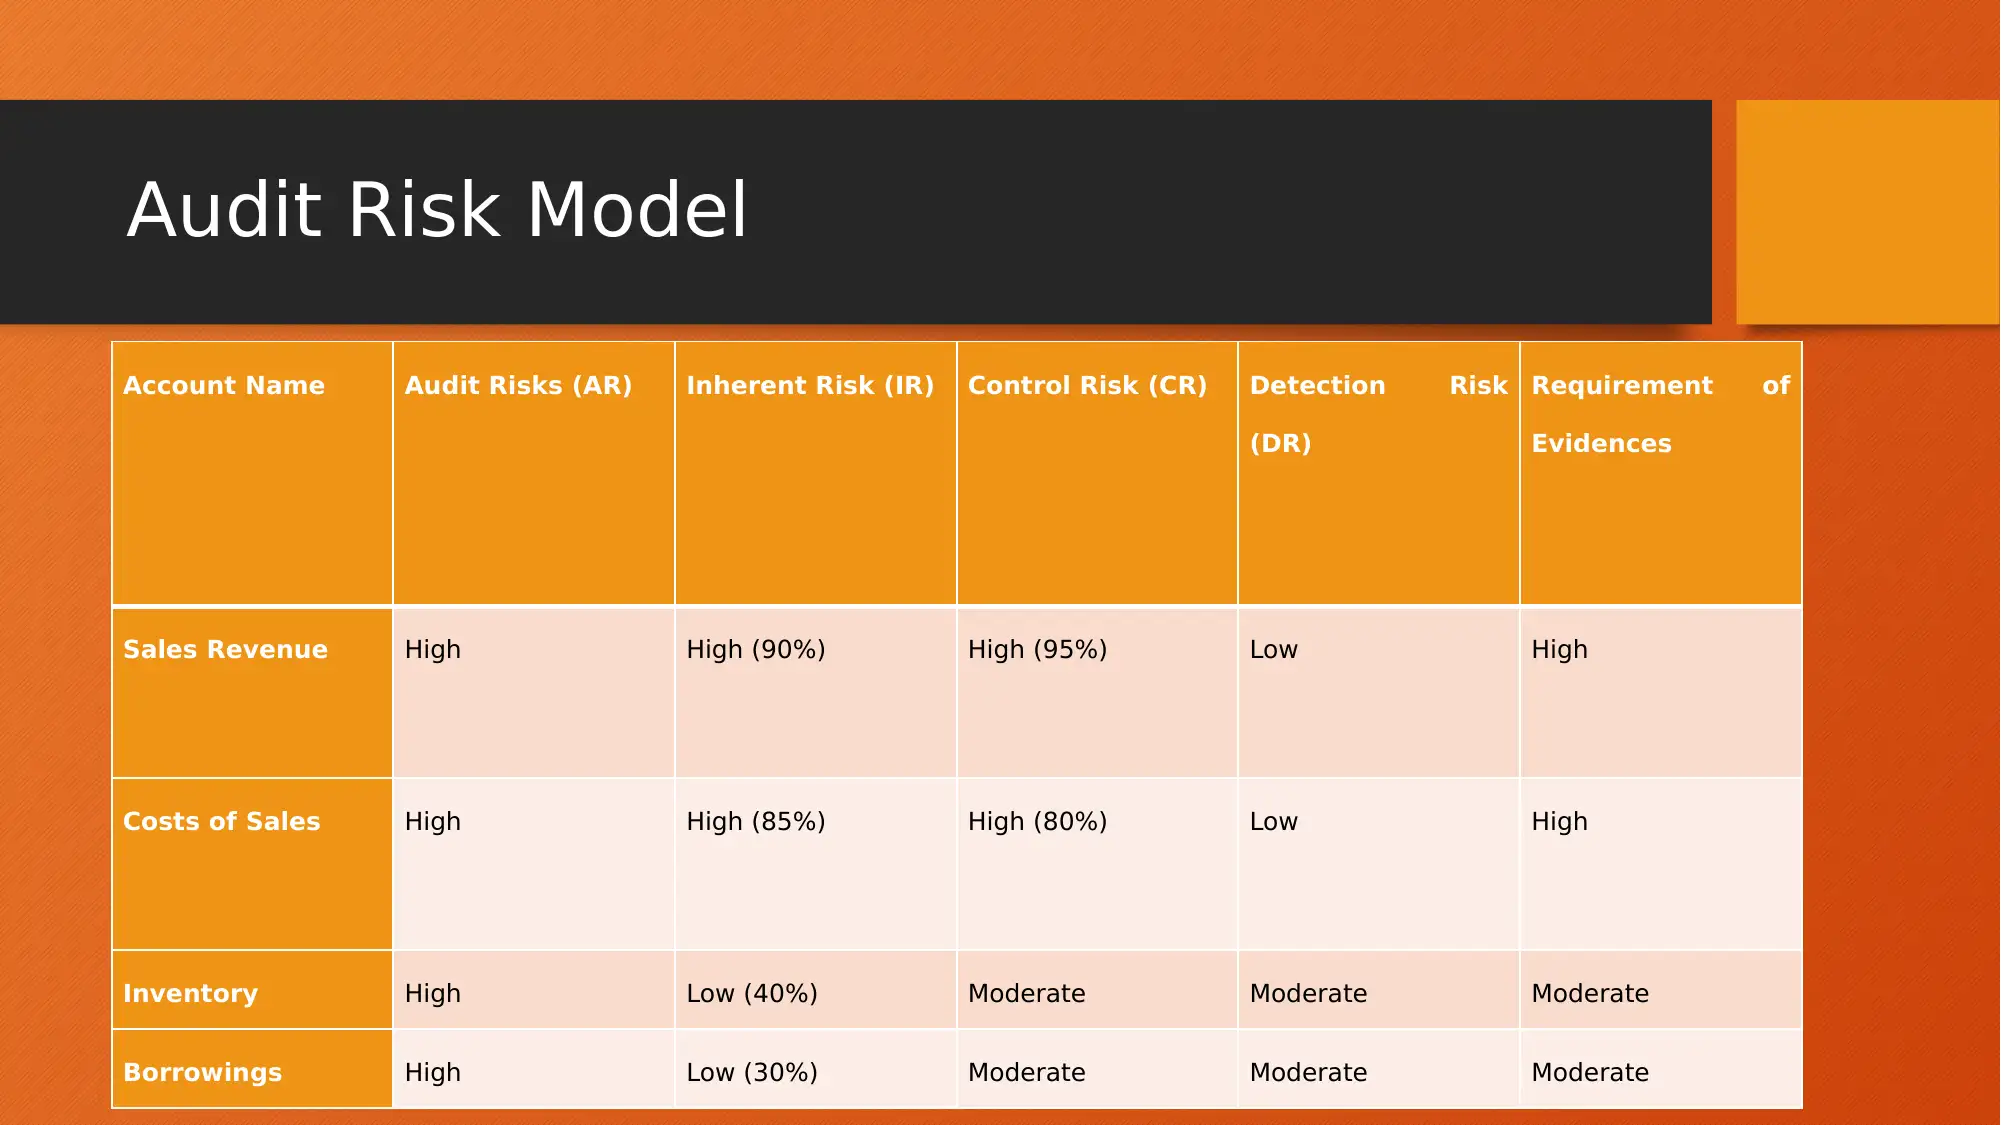Click Borrowings control risk Moderate cell
This screenshot has width=2001, height=1125.
pos(1098,1069)
